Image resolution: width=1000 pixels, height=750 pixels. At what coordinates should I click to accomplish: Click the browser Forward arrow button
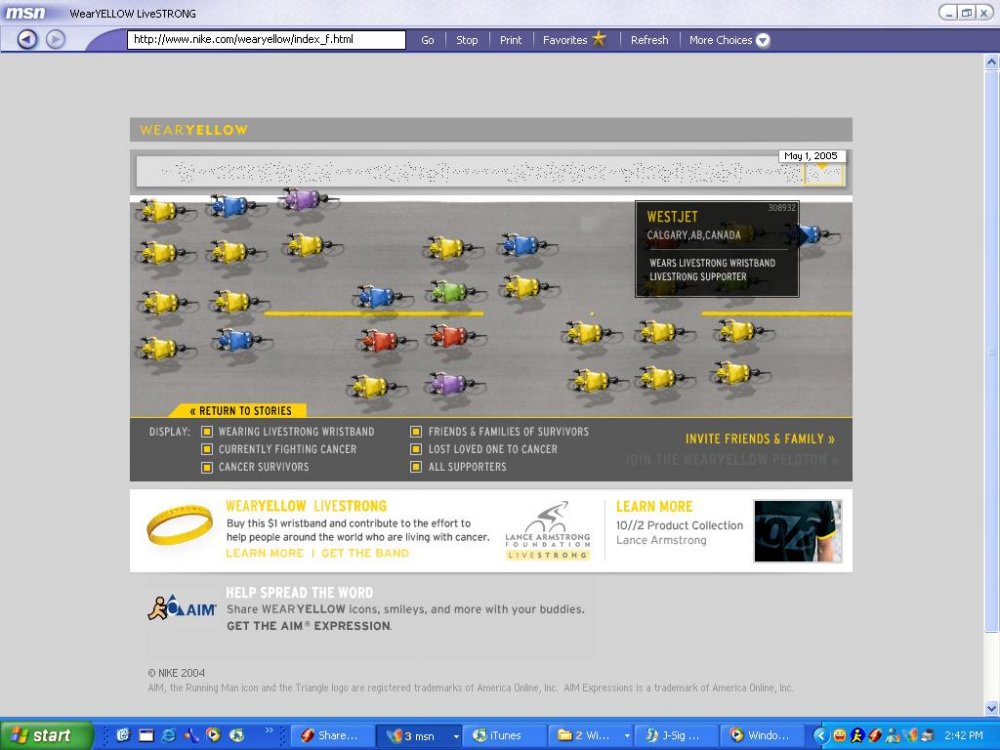[56, 40]
